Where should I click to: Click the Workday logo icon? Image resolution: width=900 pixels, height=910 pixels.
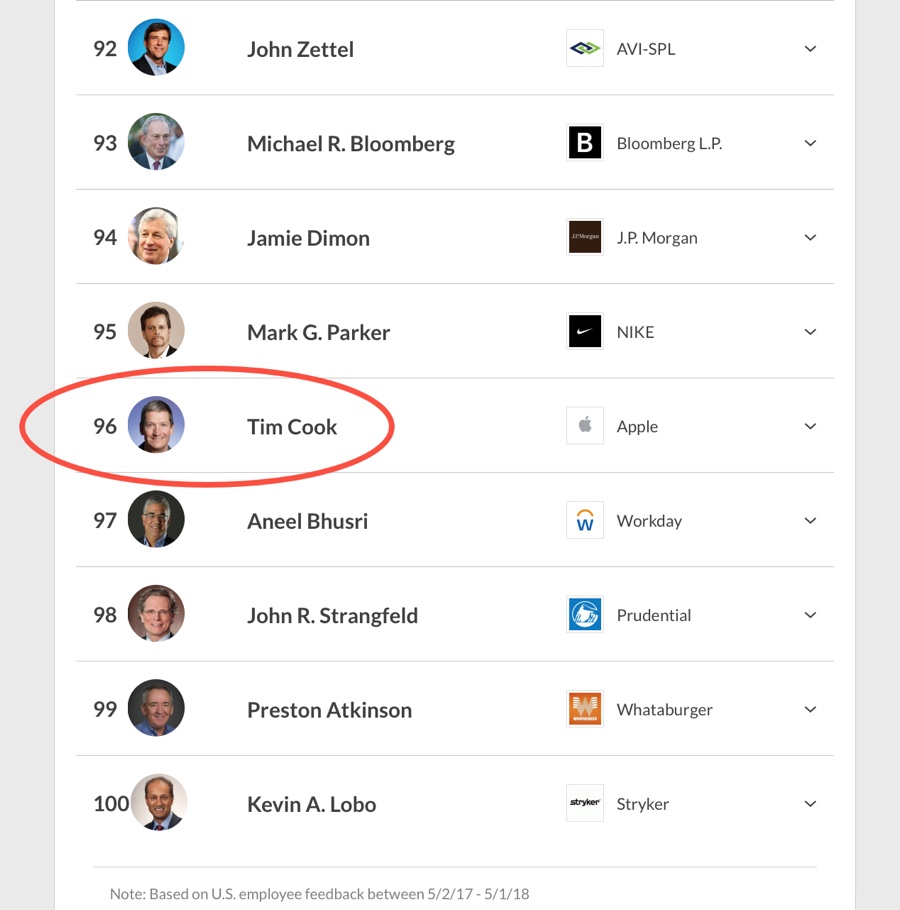tap(584, 520)
